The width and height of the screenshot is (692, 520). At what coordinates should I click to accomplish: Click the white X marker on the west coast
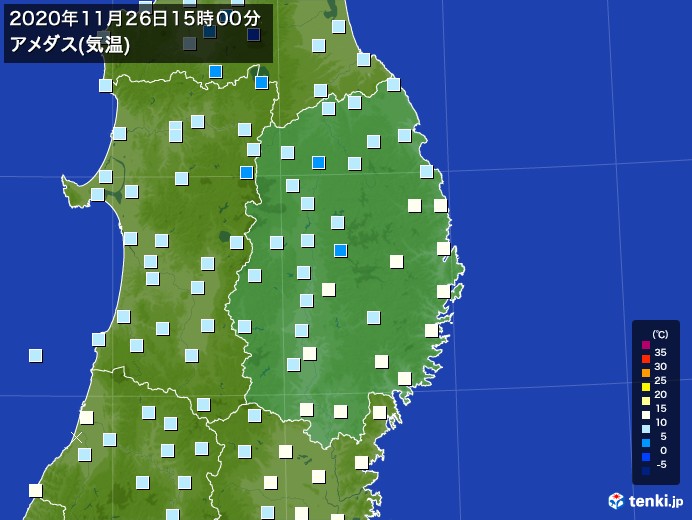(77, 437)
